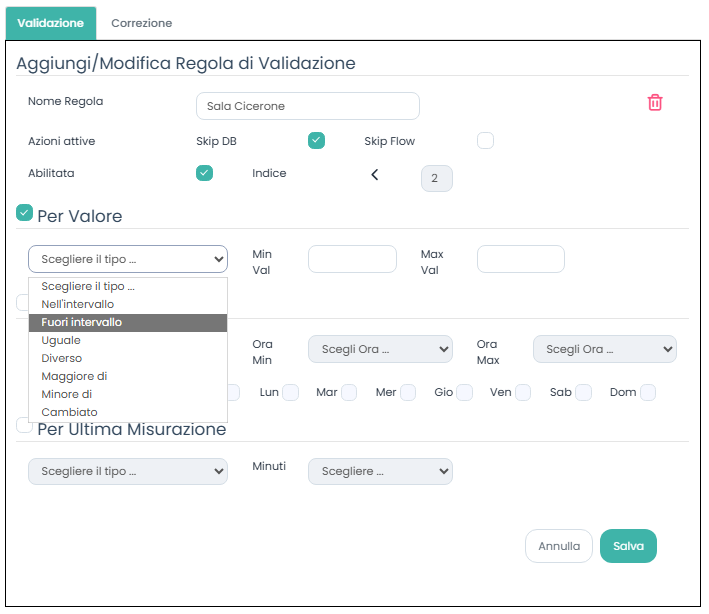Uncheck the Per Valore section checkbox
This screenshot has height=614, width=709.
[25, 212]
